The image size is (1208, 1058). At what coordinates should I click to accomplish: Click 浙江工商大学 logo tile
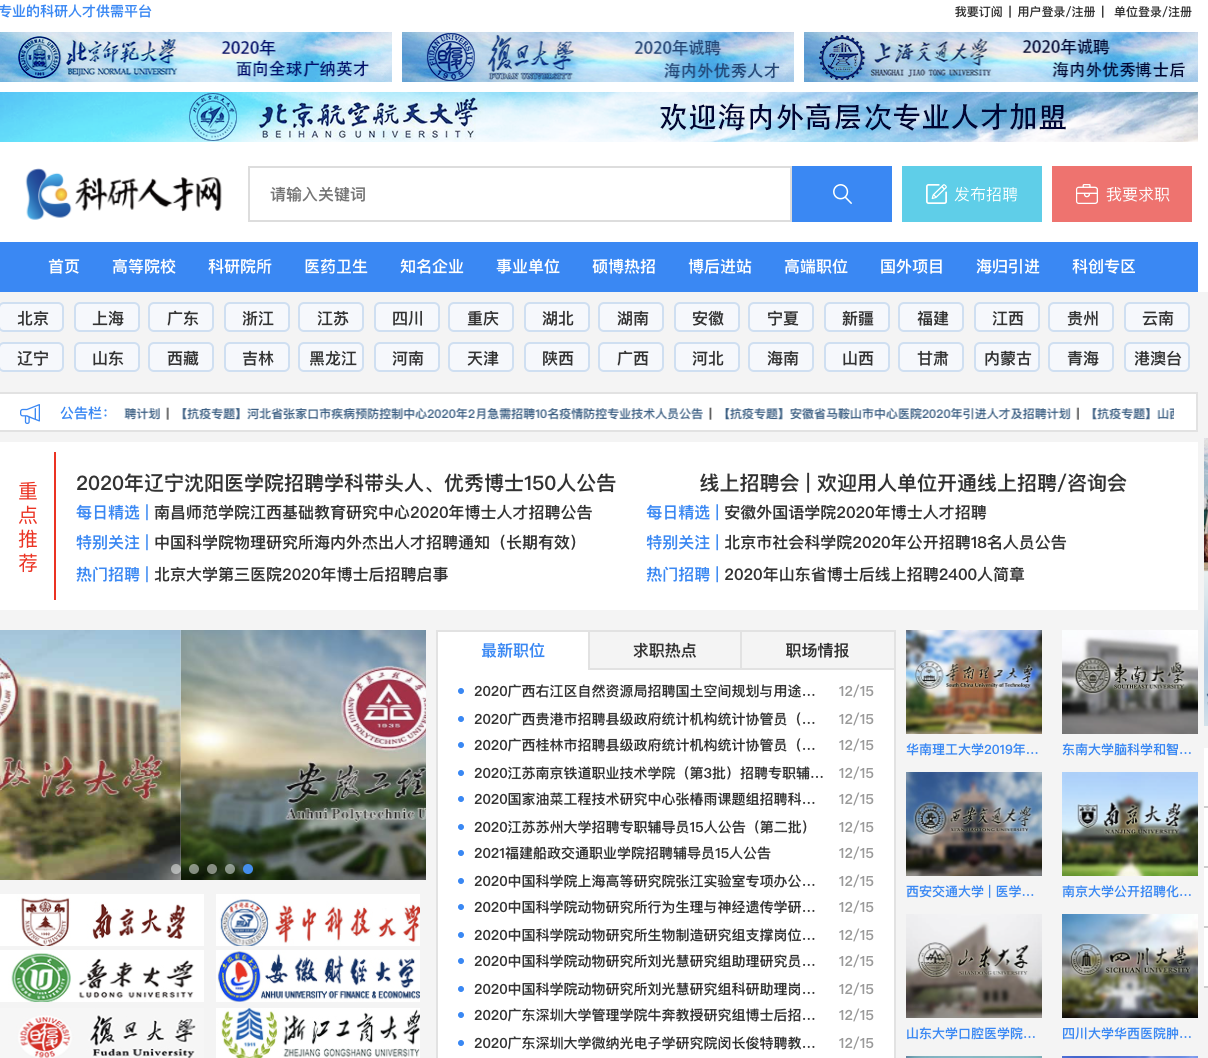click(319, 1032)
